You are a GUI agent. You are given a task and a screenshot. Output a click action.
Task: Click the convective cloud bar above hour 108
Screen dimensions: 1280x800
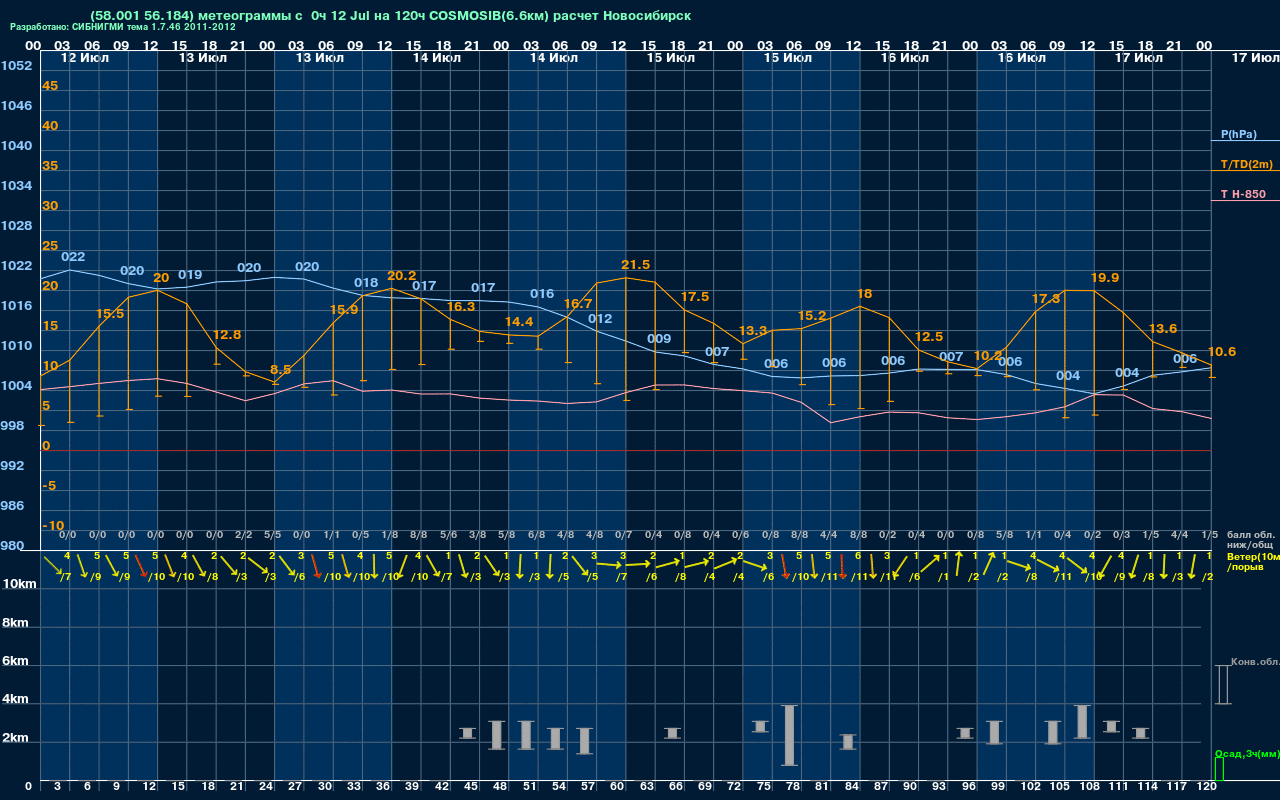pos(1082,722)
